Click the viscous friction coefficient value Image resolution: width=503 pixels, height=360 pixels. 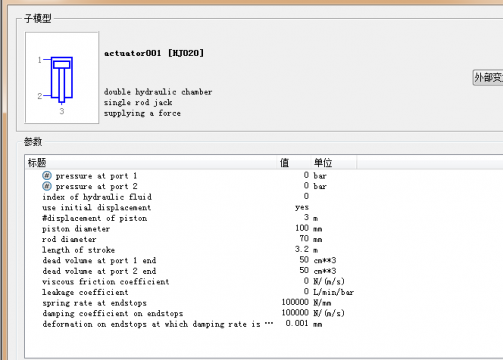(x=306, y=281)
